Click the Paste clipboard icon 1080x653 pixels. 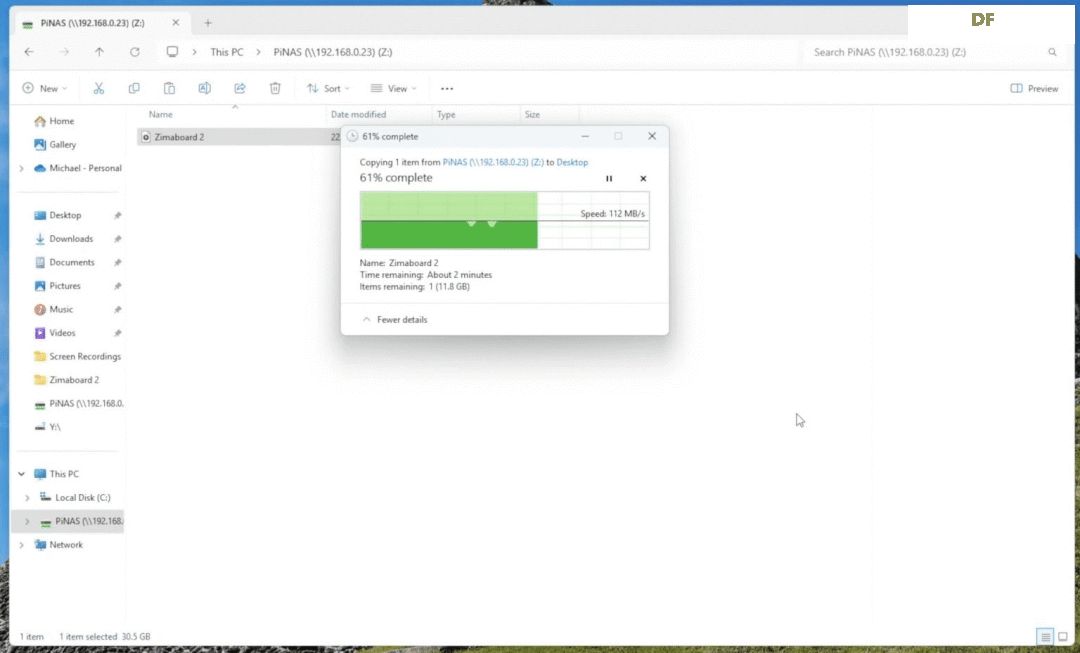[x=169, y=88]
